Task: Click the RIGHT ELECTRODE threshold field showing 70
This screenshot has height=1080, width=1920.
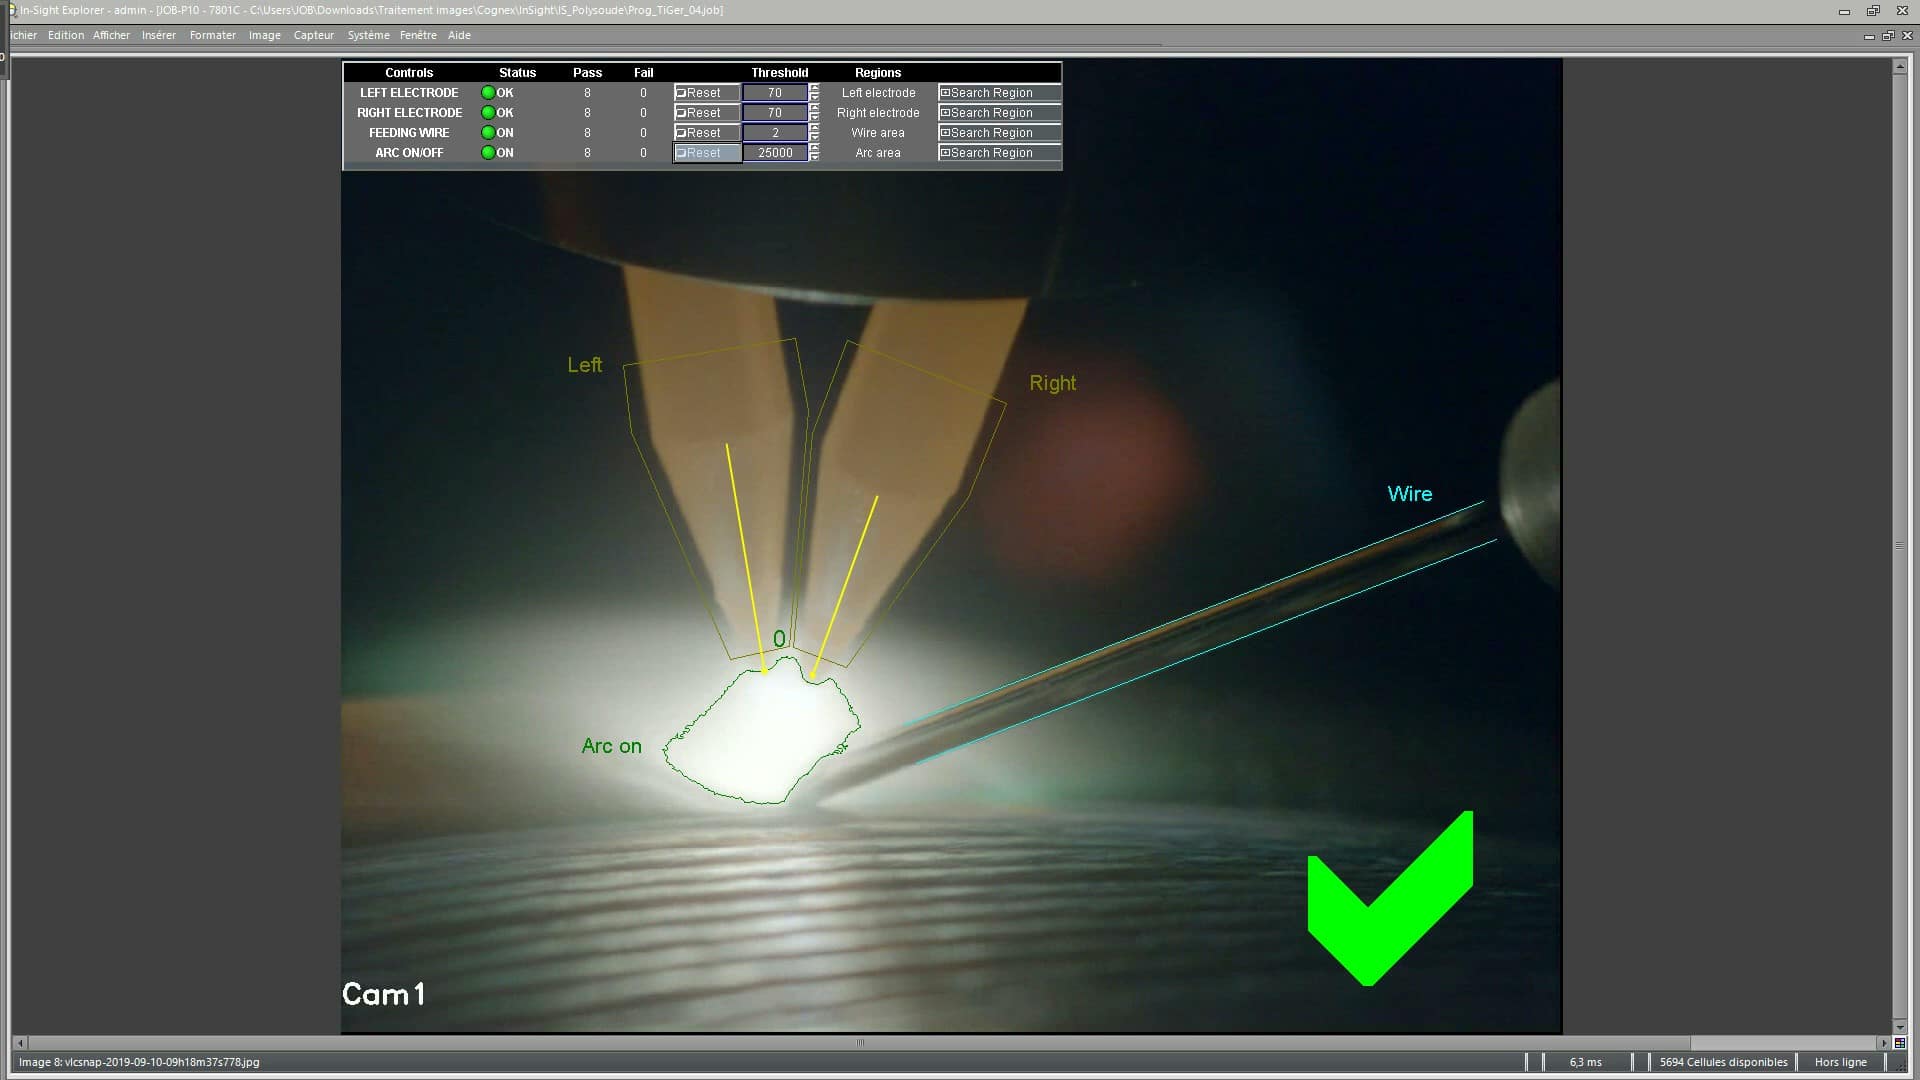Action: [x=775, y=113]
